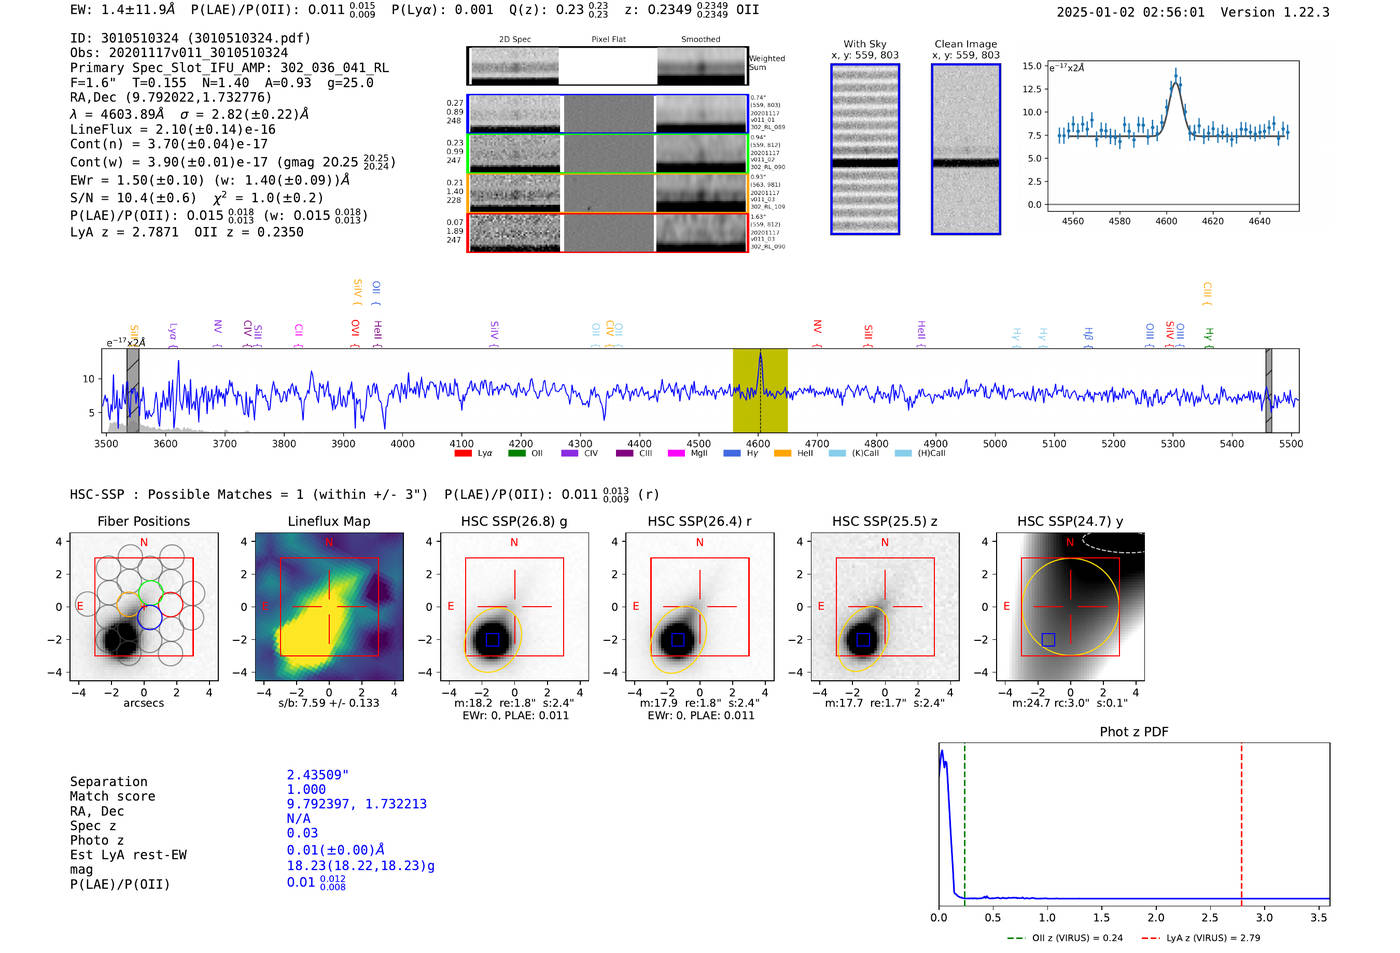Click the green dashed OII z line
This screenshot has width=1400, height=953.
point(965,822)
